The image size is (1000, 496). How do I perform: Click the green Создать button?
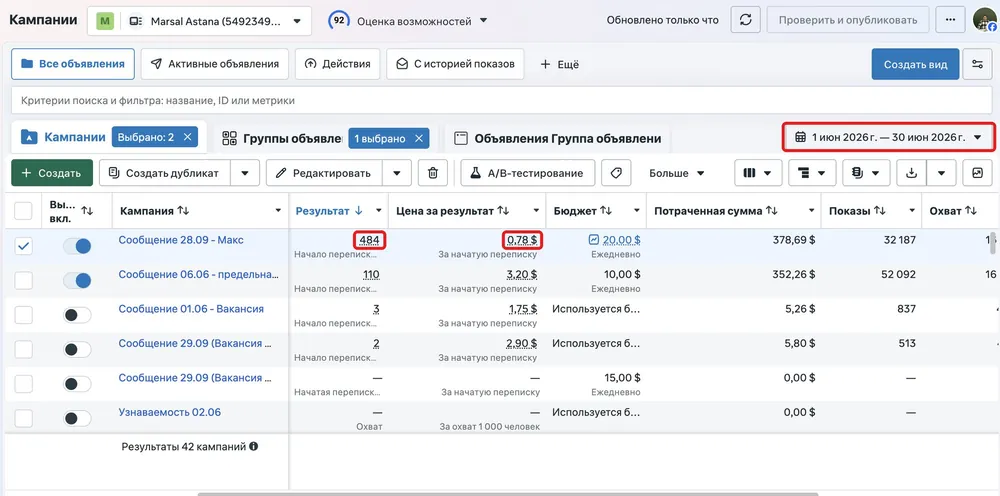point(52,173)
